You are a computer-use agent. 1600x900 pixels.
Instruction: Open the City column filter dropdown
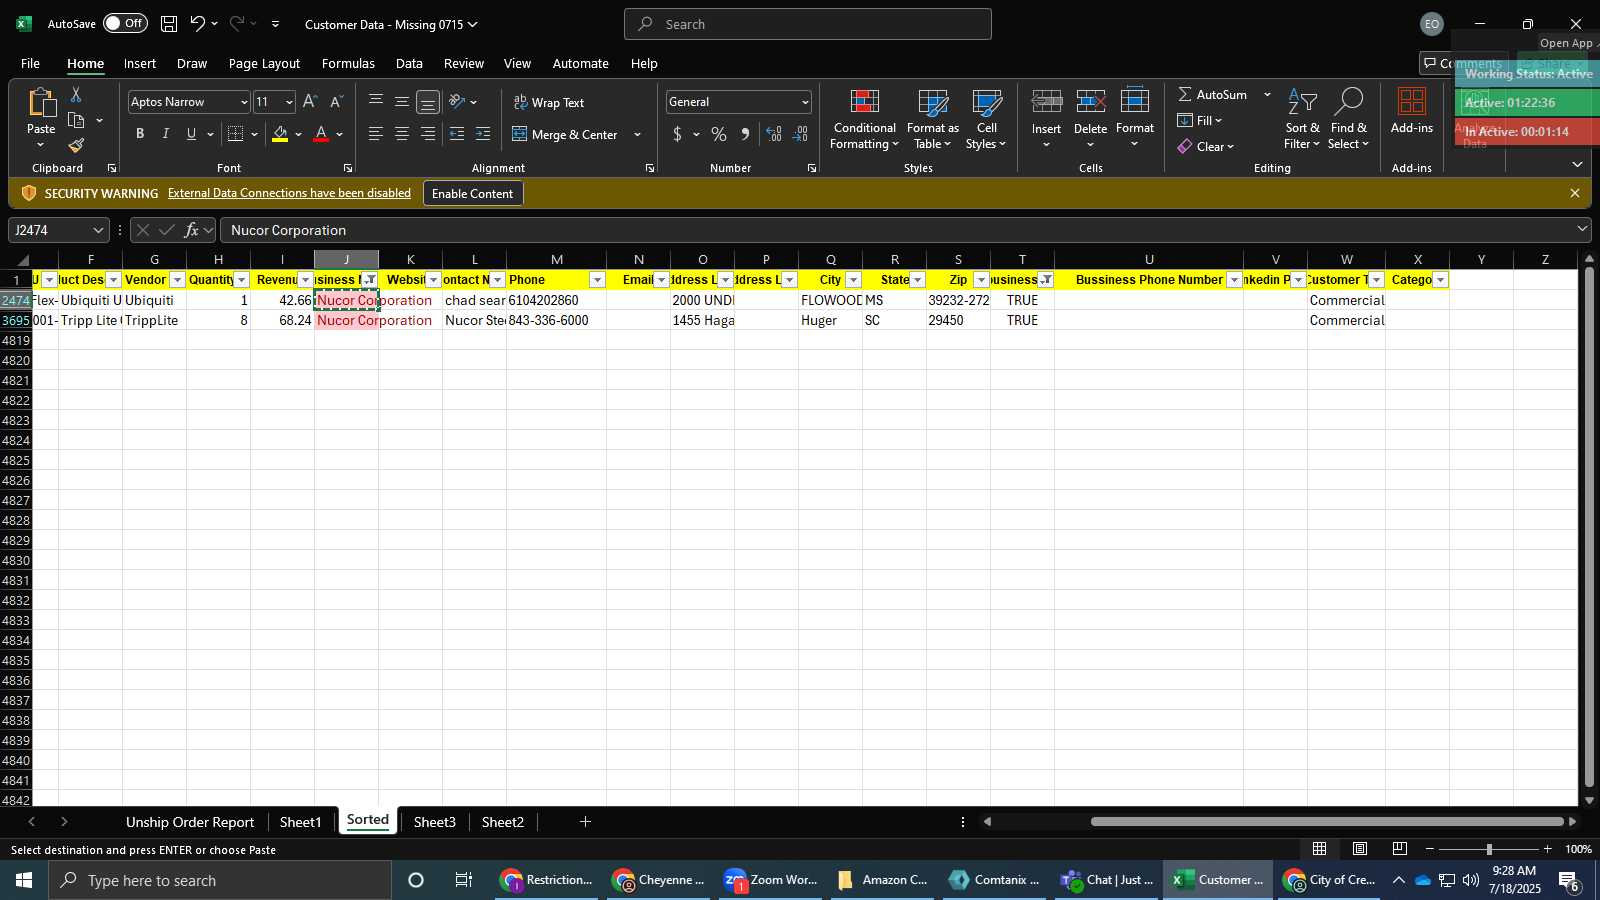(x=853, y=280)
